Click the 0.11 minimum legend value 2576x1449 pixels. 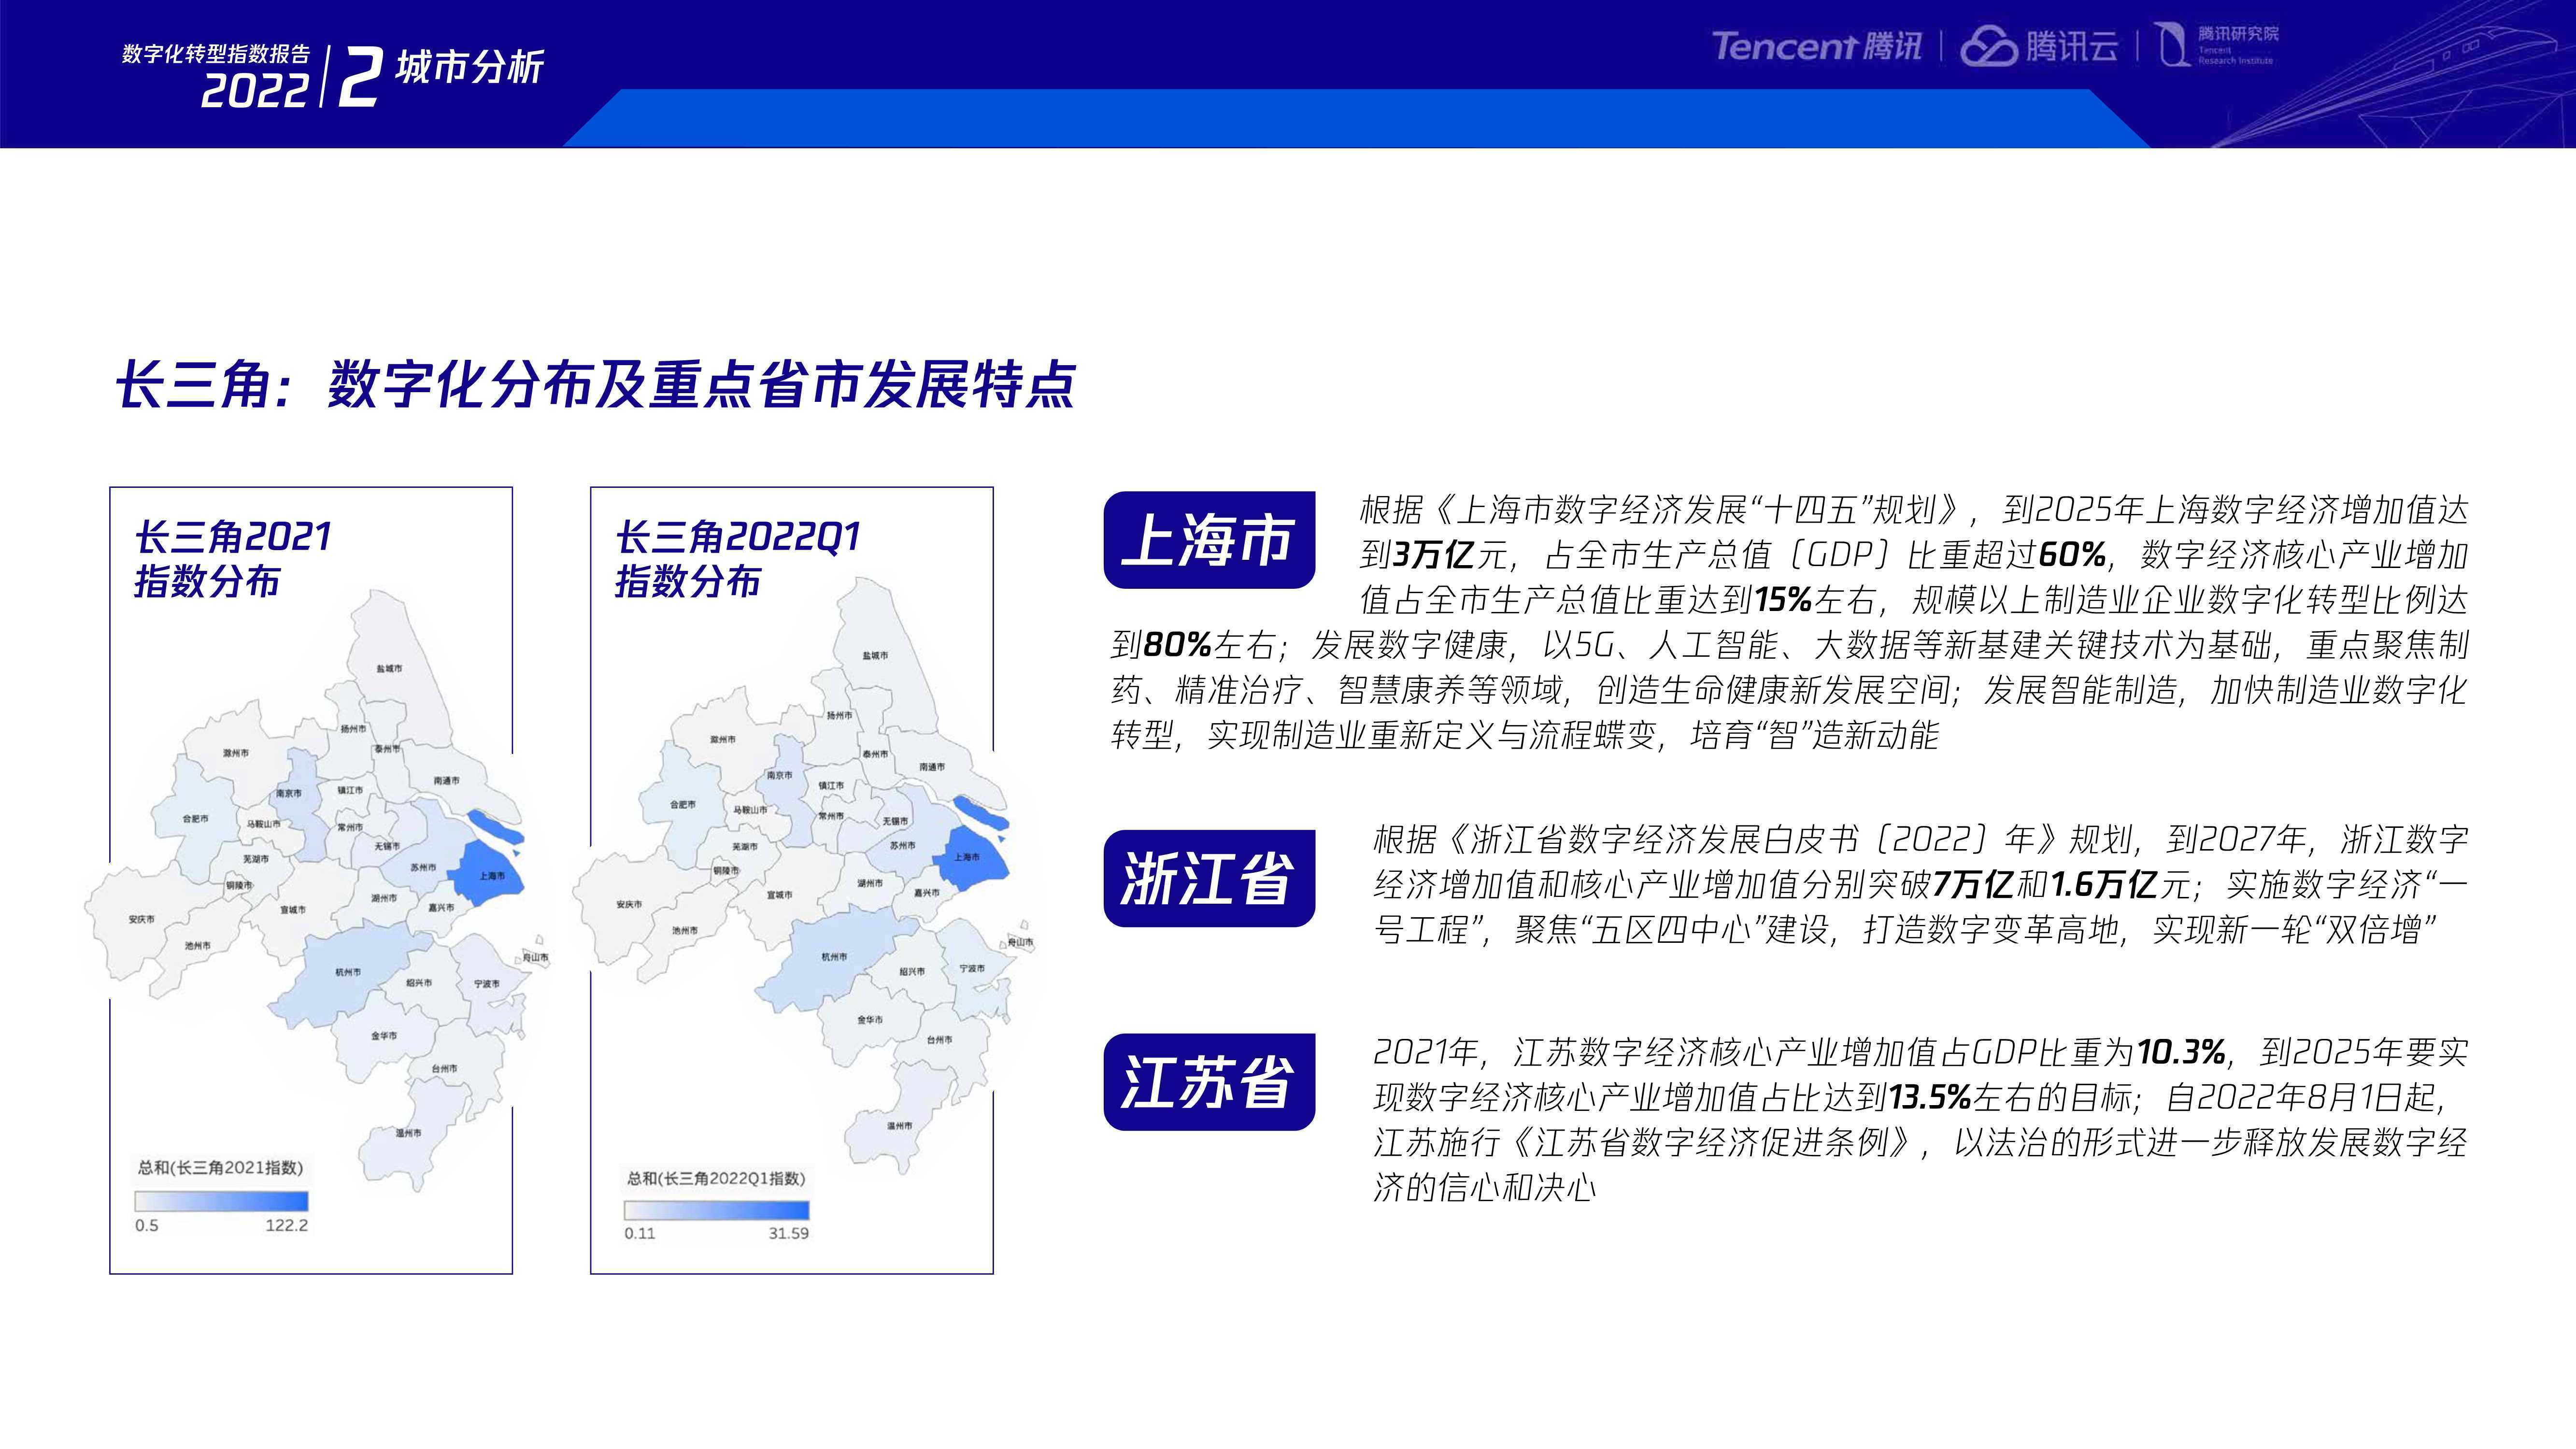[640, 1233]
